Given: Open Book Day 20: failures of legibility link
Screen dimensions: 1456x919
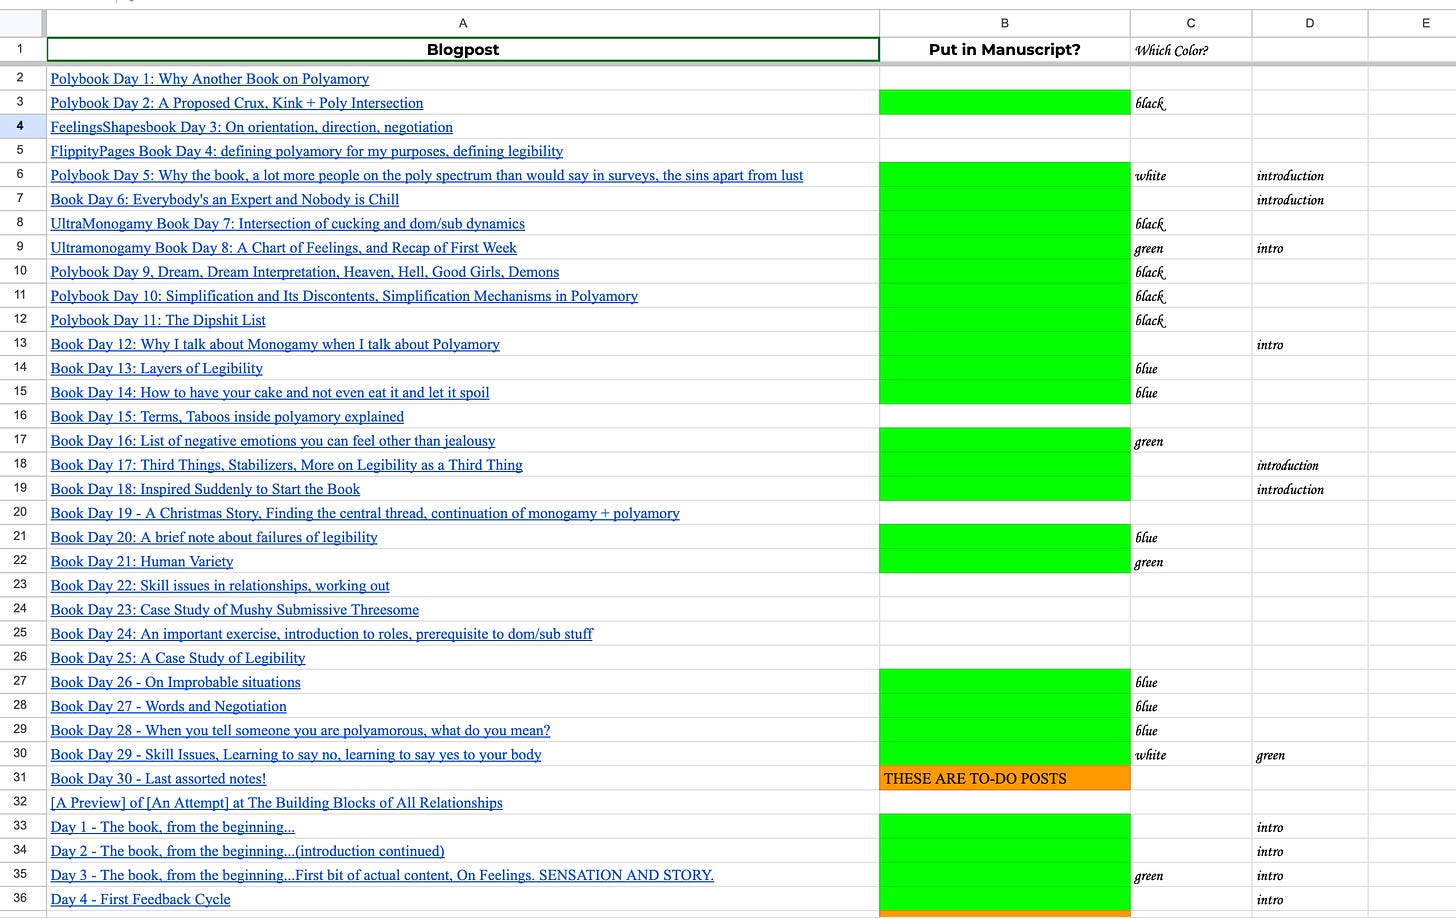Looking at the screenshot, I should 214,537.
